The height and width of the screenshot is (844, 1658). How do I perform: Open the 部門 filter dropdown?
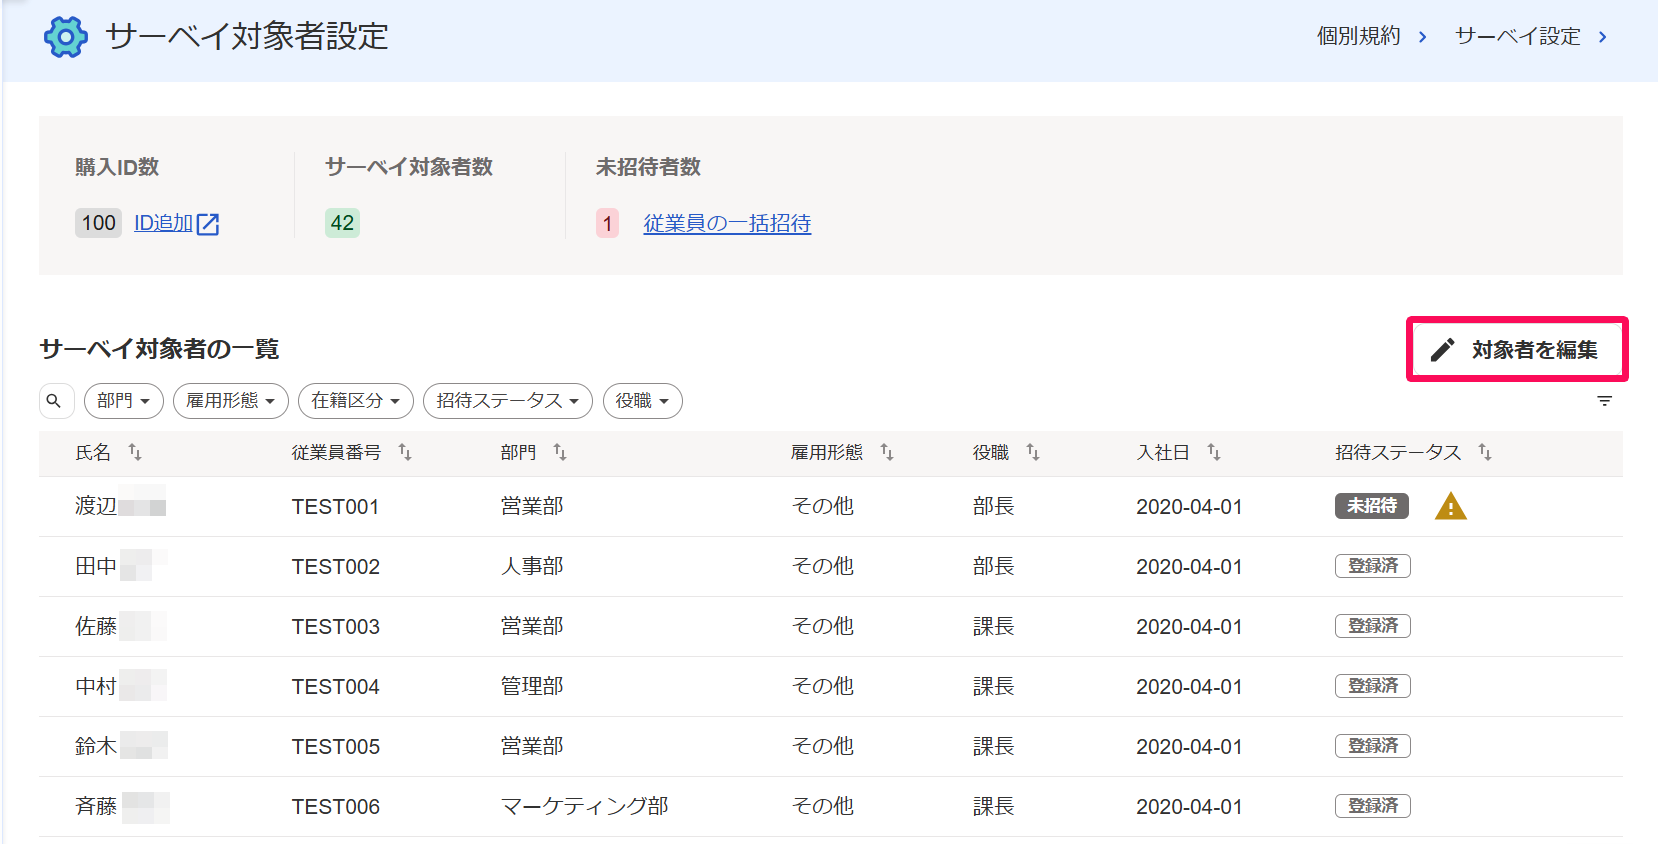[124, 401]
